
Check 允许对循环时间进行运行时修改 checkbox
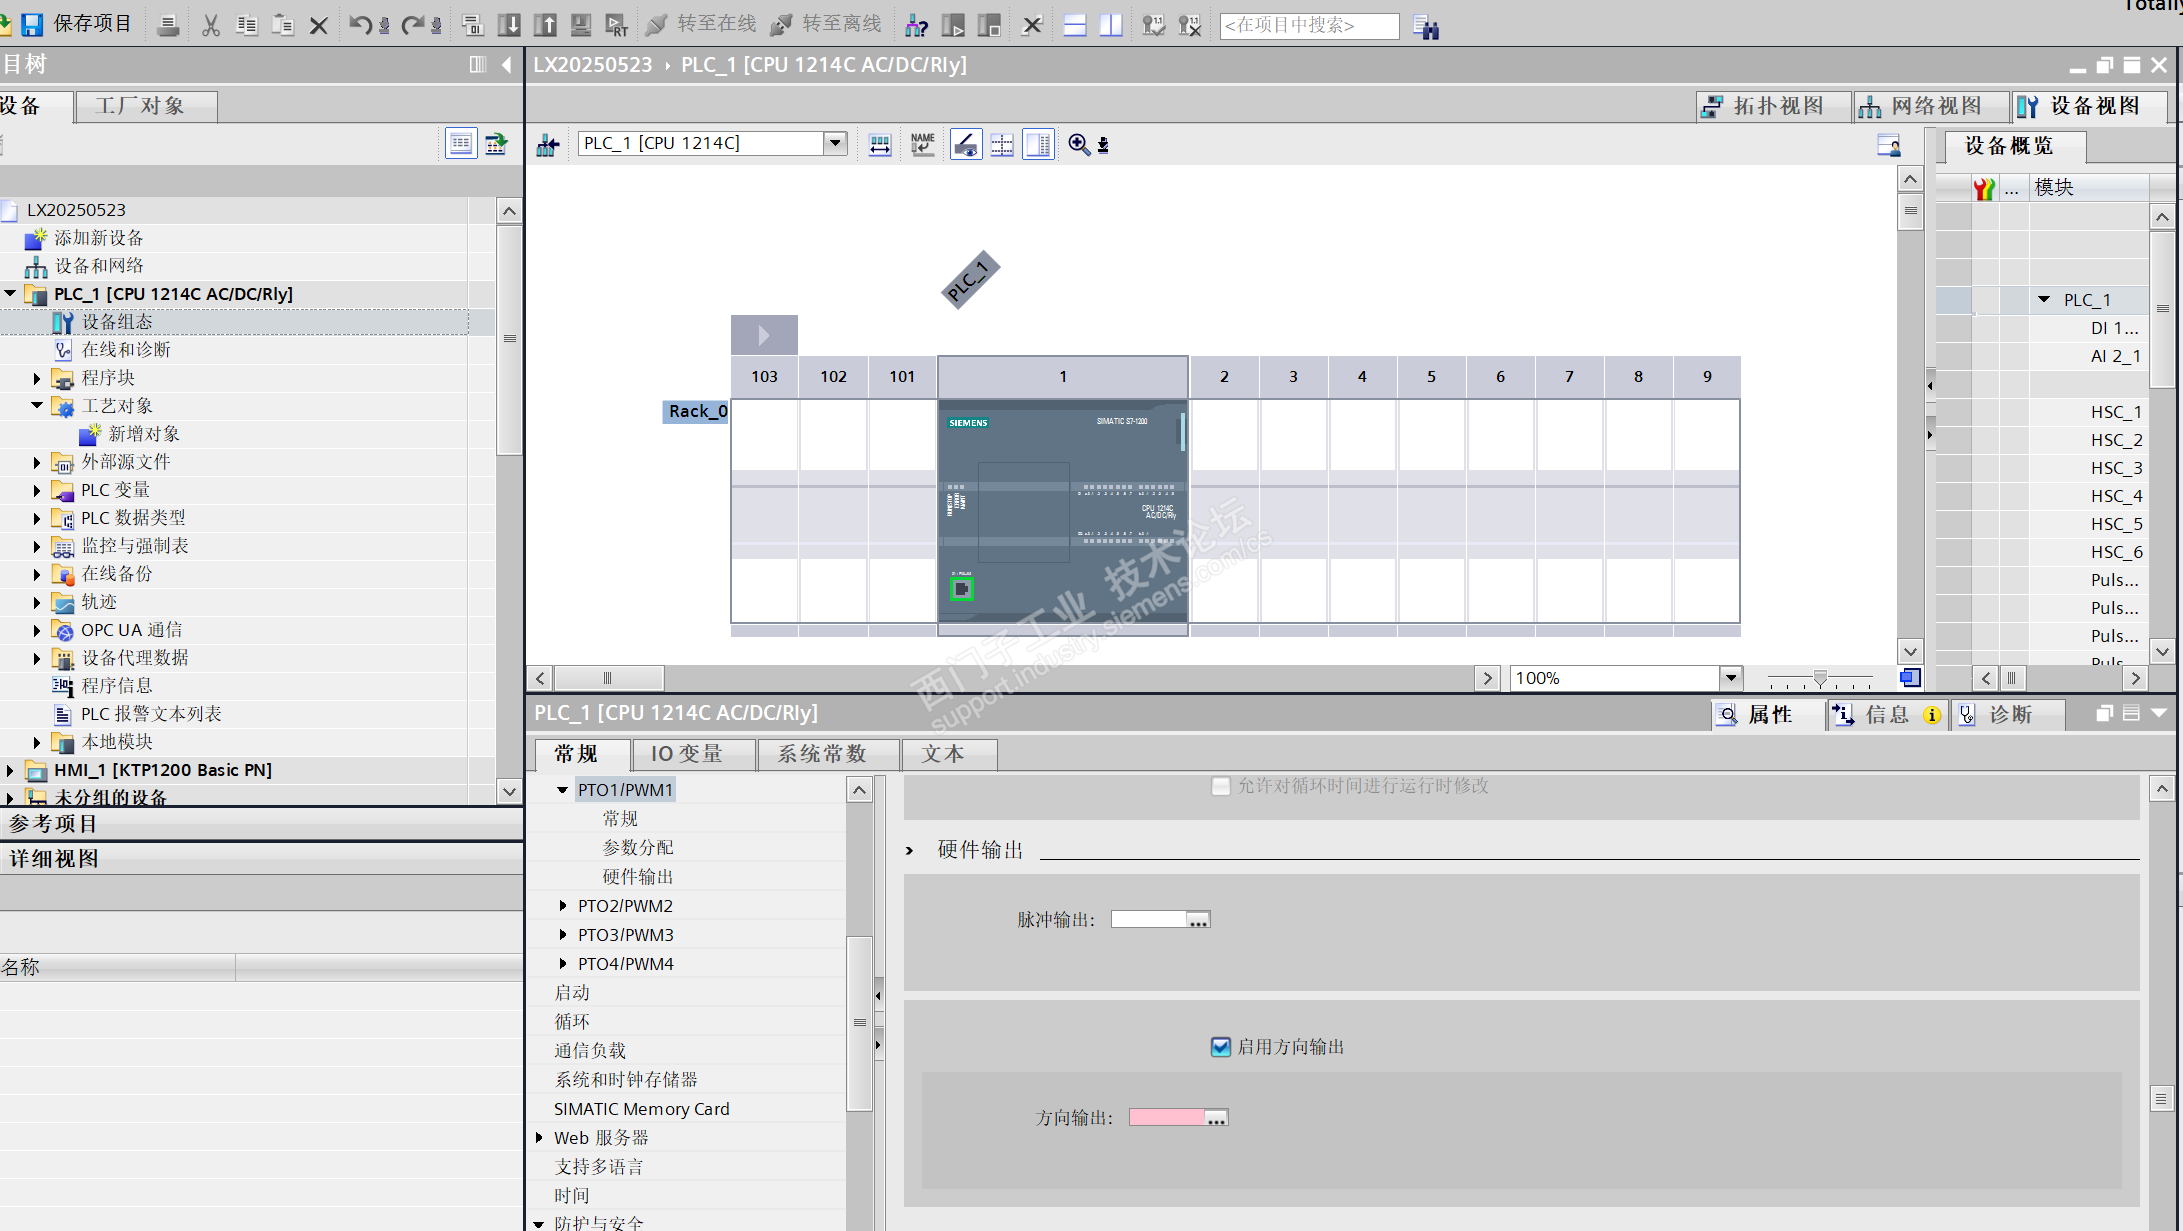pyautogui.click(x=1220, y=786)
